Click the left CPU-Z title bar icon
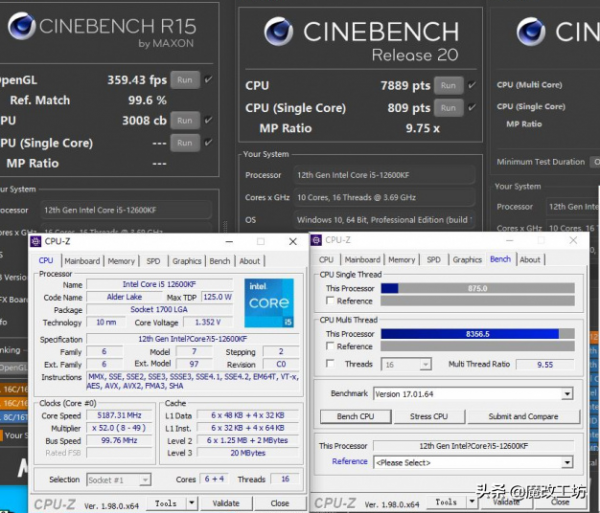This screenshot has height=513, width=600. tap(36, 241)
